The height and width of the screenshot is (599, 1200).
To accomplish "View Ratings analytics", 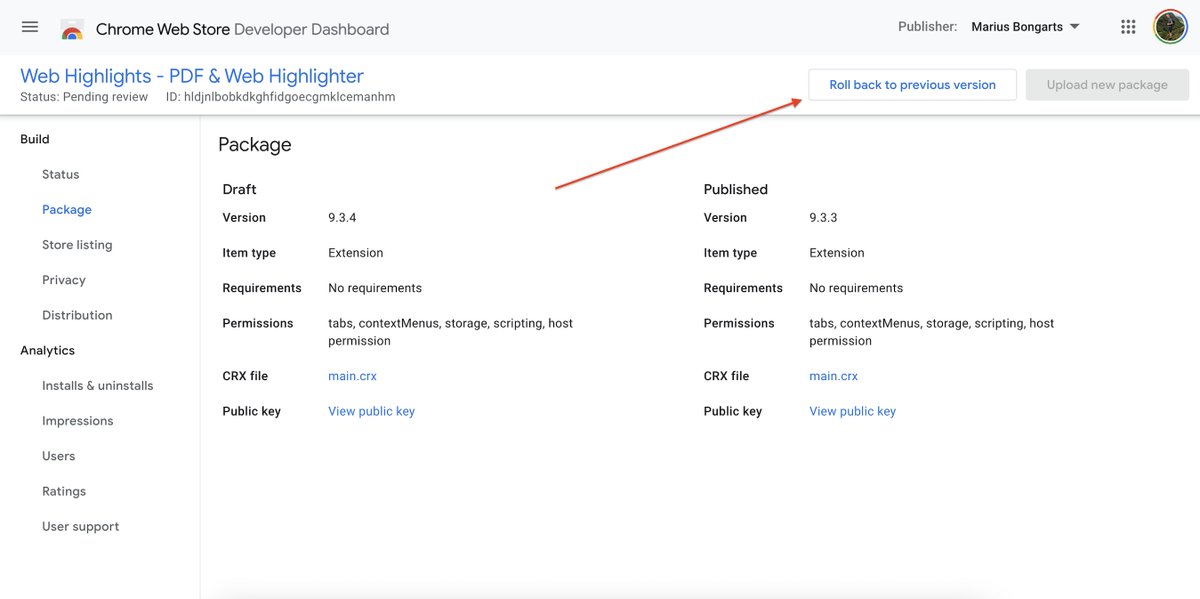I will tap(64, 491).
